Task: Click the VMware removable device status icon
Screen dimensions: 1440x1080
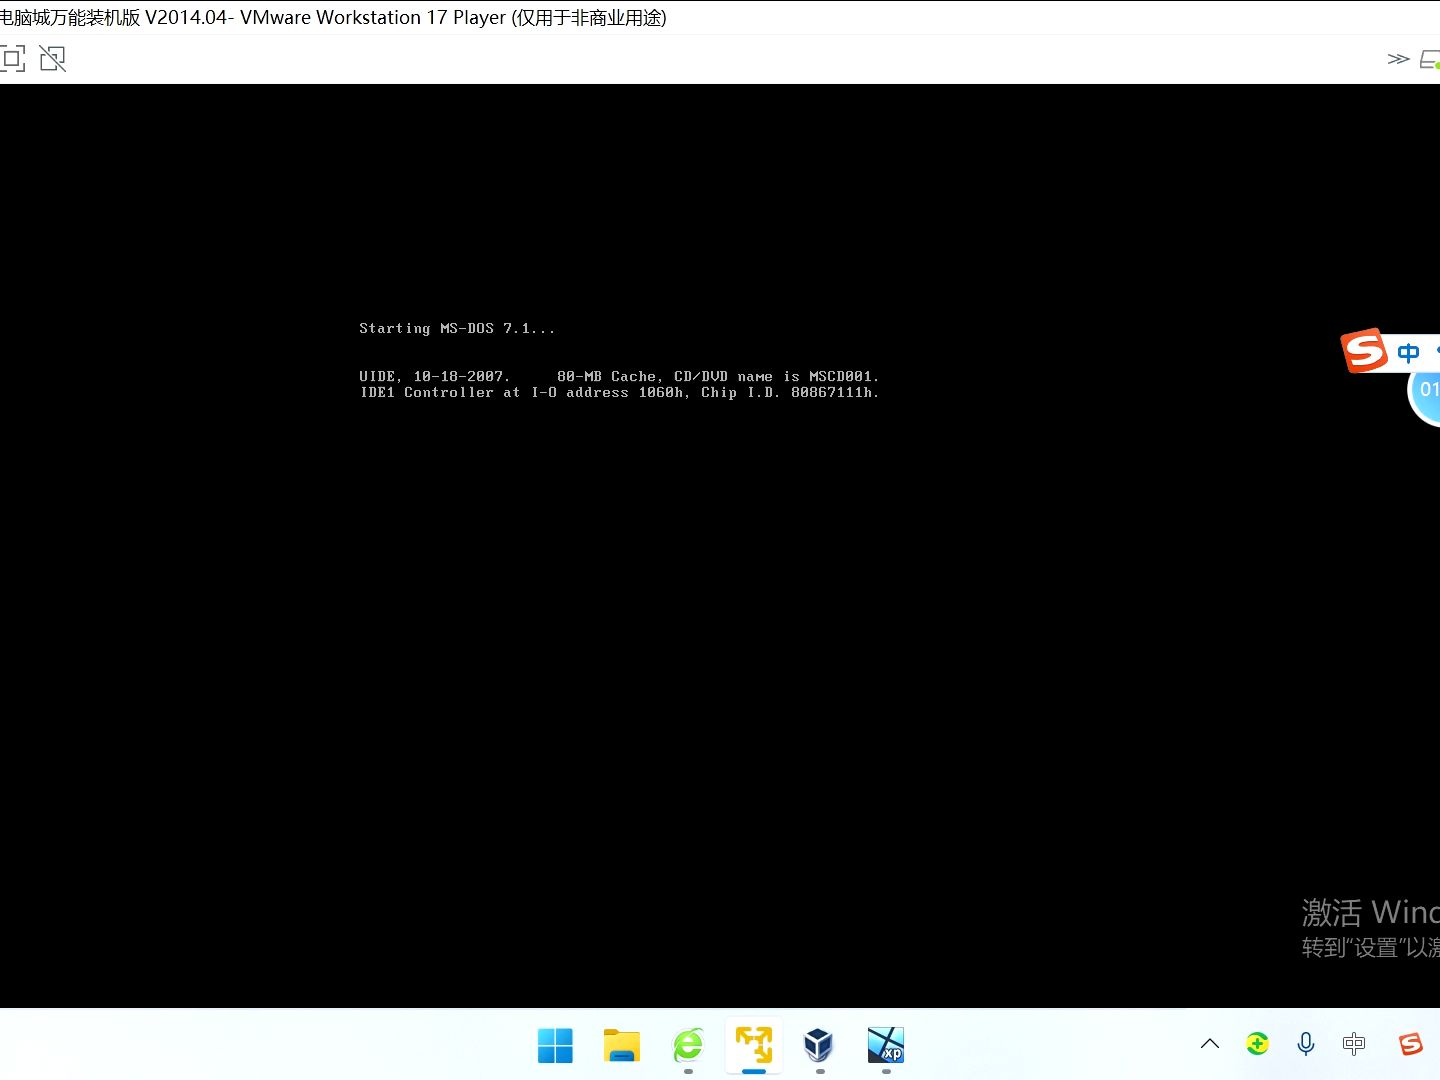Action: [x=1430, y=60]
